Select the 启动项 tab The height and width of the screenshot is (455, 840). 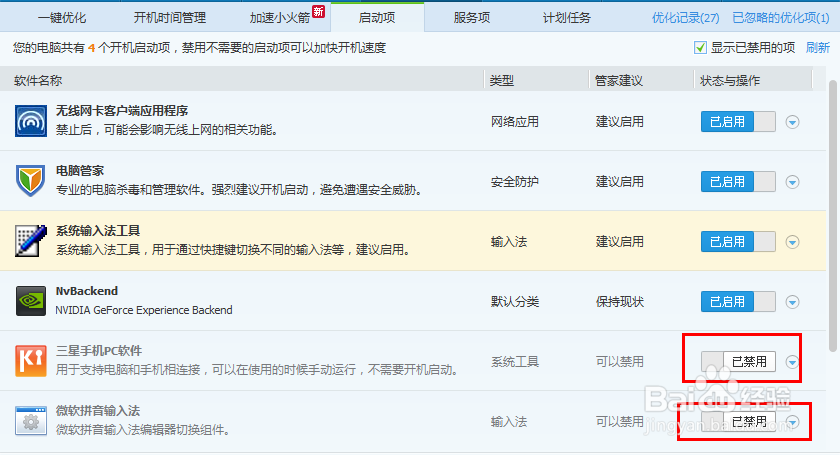tap(377, 18)
